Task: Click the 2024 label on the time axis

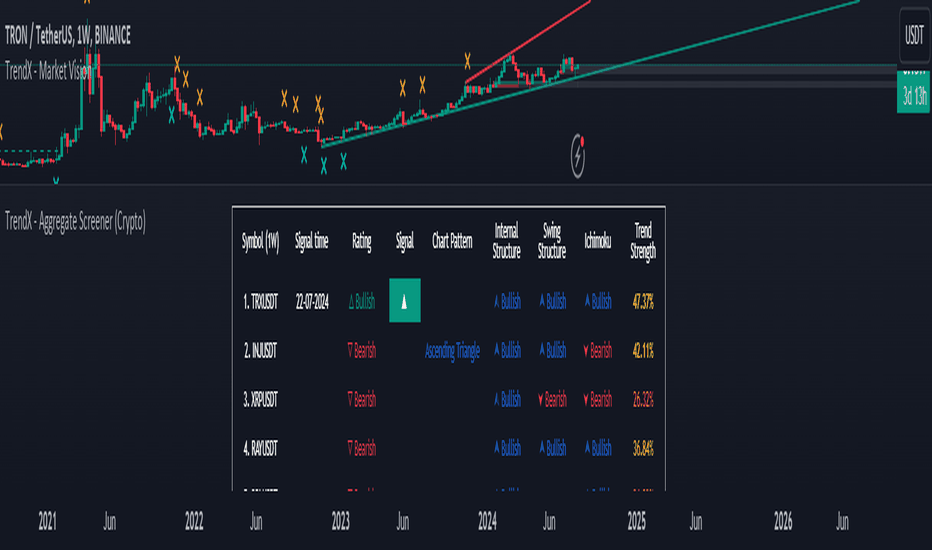Action: 487,521
